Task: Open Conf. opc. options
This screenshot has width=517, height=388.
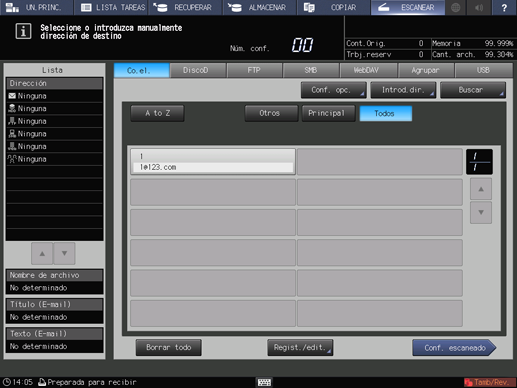Action: tap(333, 90)
